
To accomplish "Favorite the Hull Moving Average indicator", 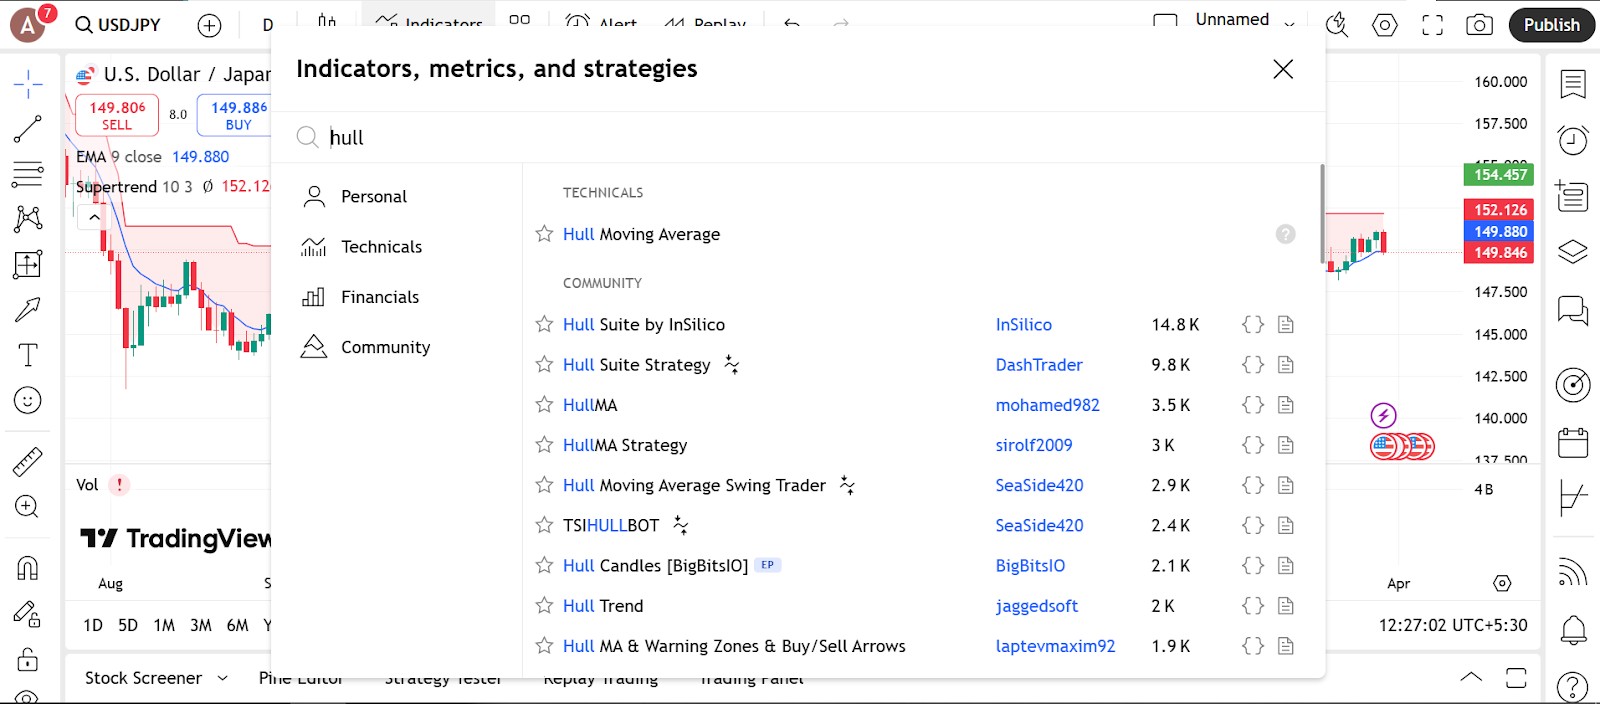I will pos(544,234).
